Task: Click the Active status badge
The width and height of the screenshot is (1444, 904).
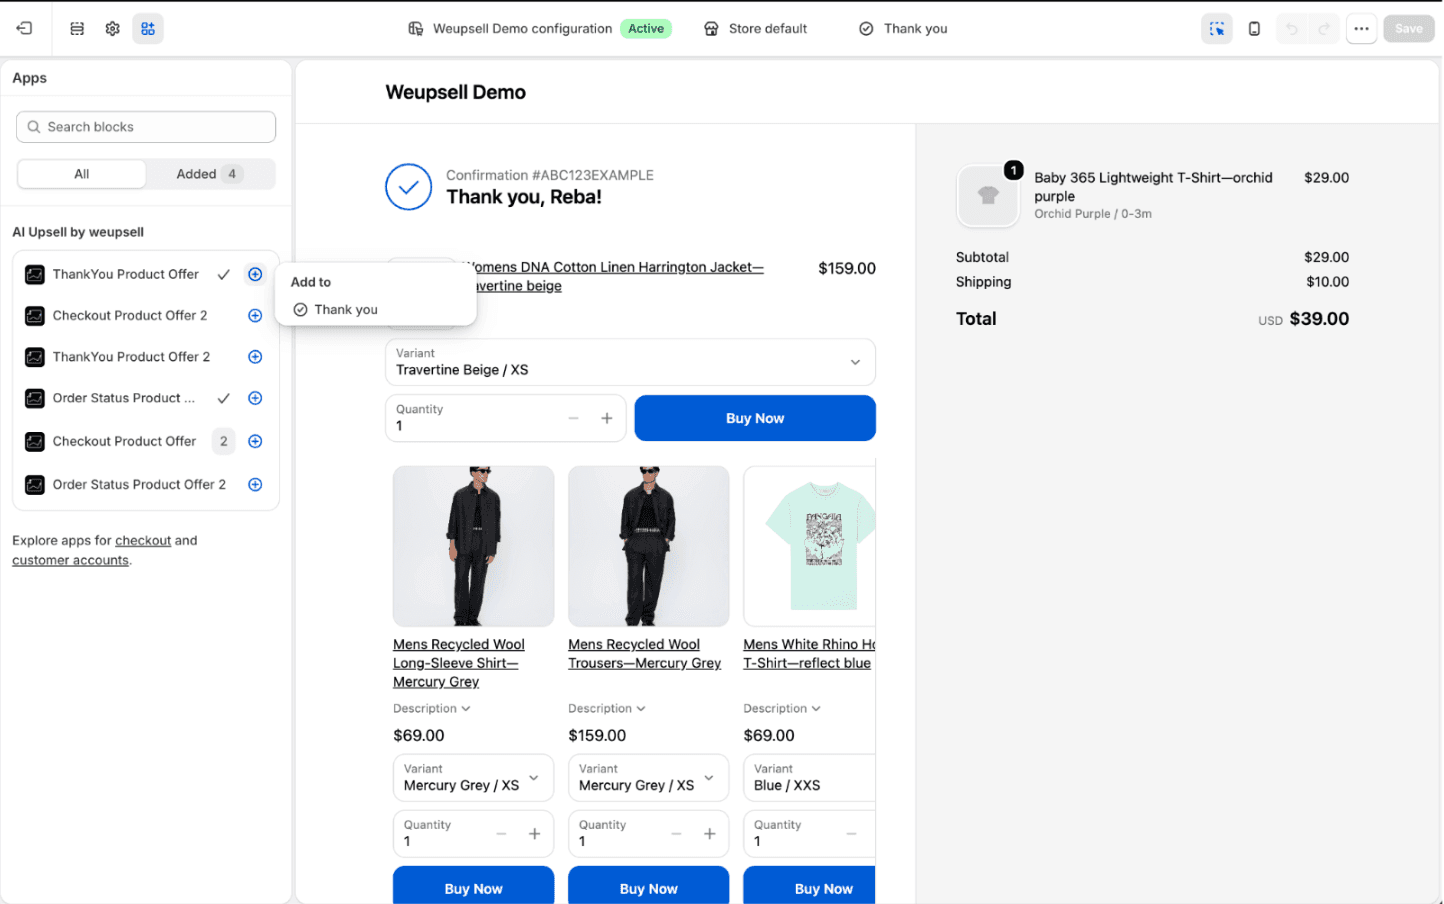Action: (646, 28)
